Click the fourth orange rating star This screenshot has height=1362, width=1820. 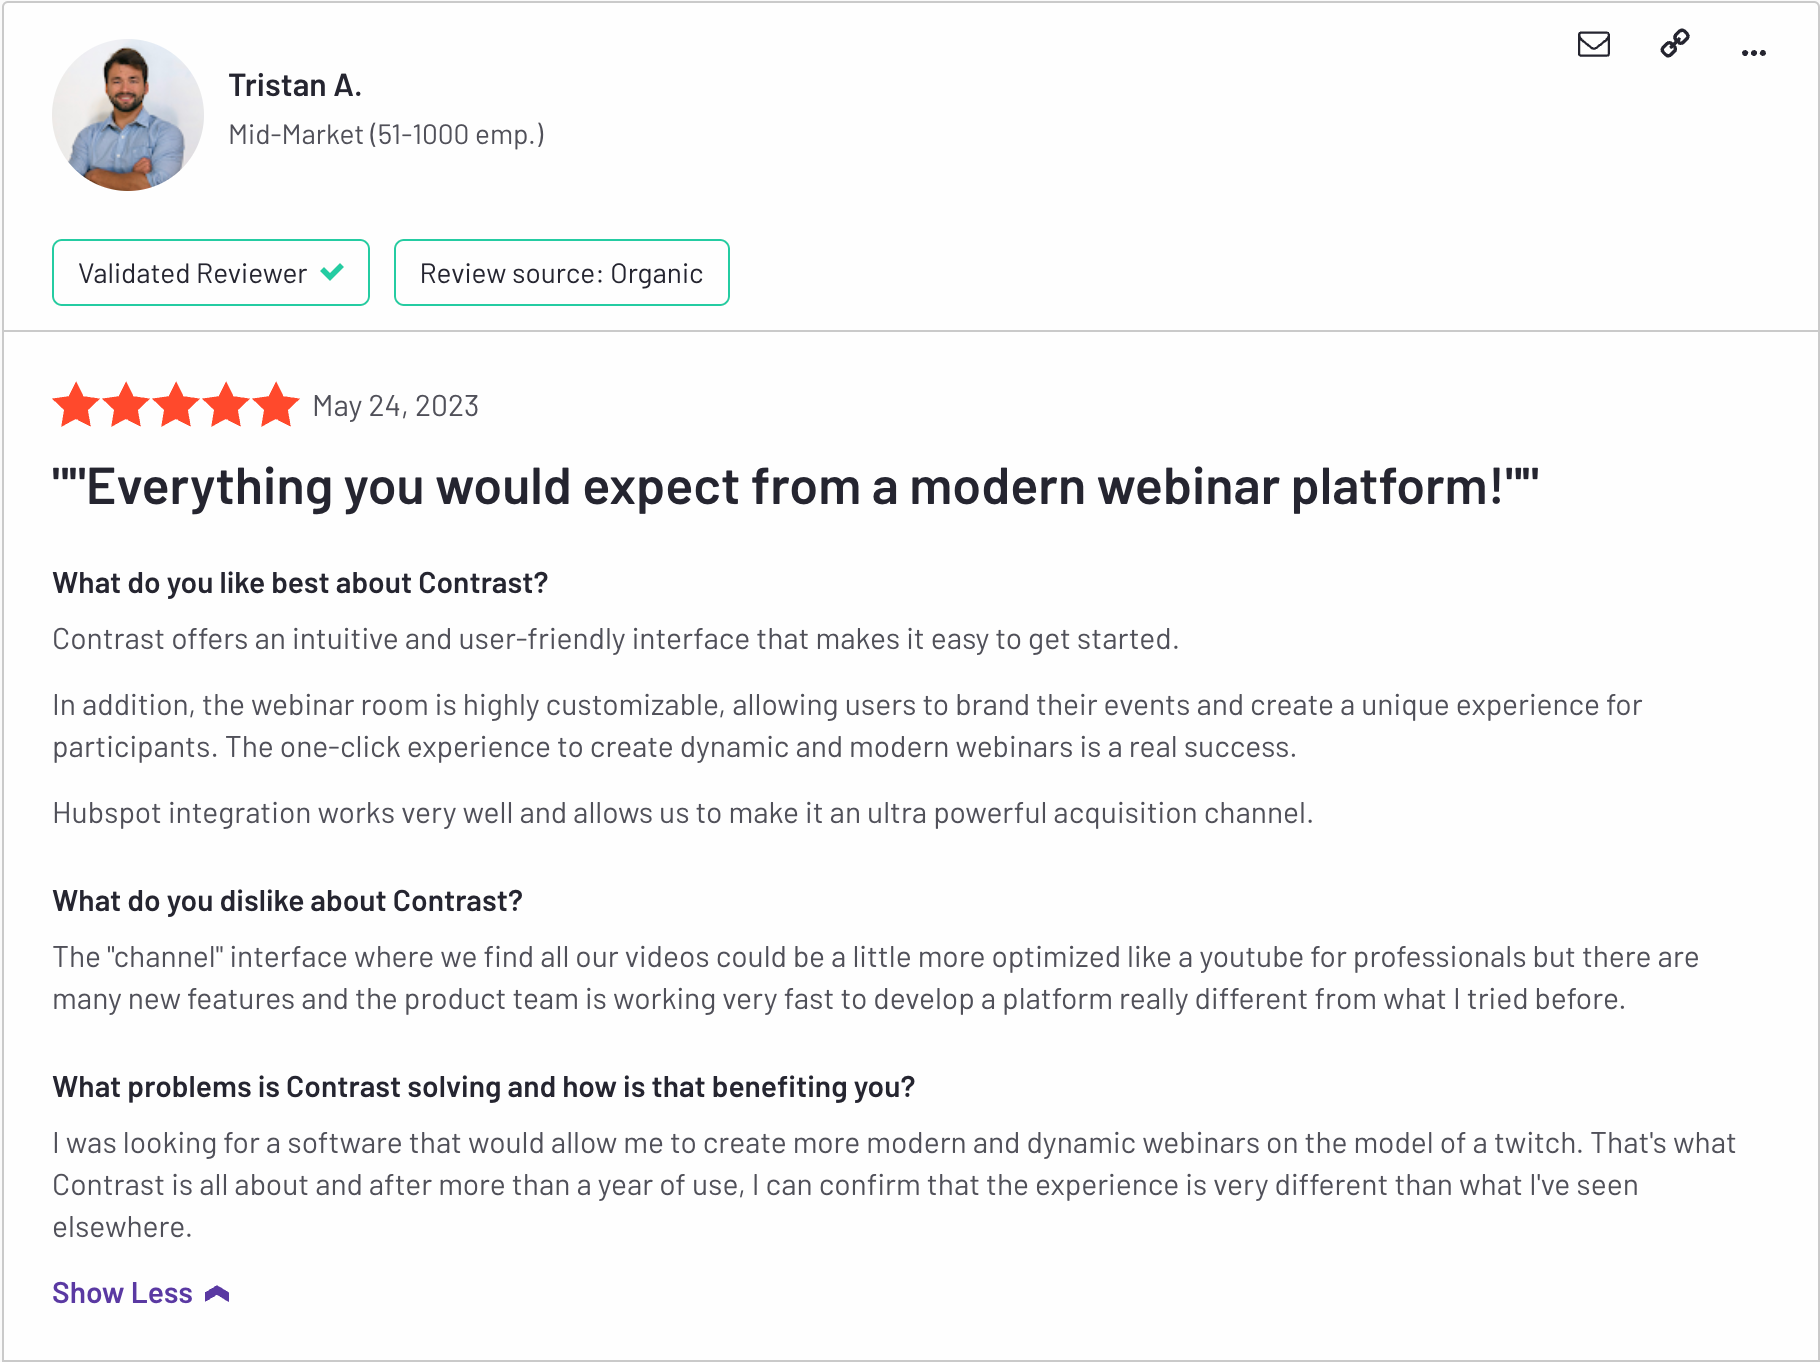(x=226, y=405)
